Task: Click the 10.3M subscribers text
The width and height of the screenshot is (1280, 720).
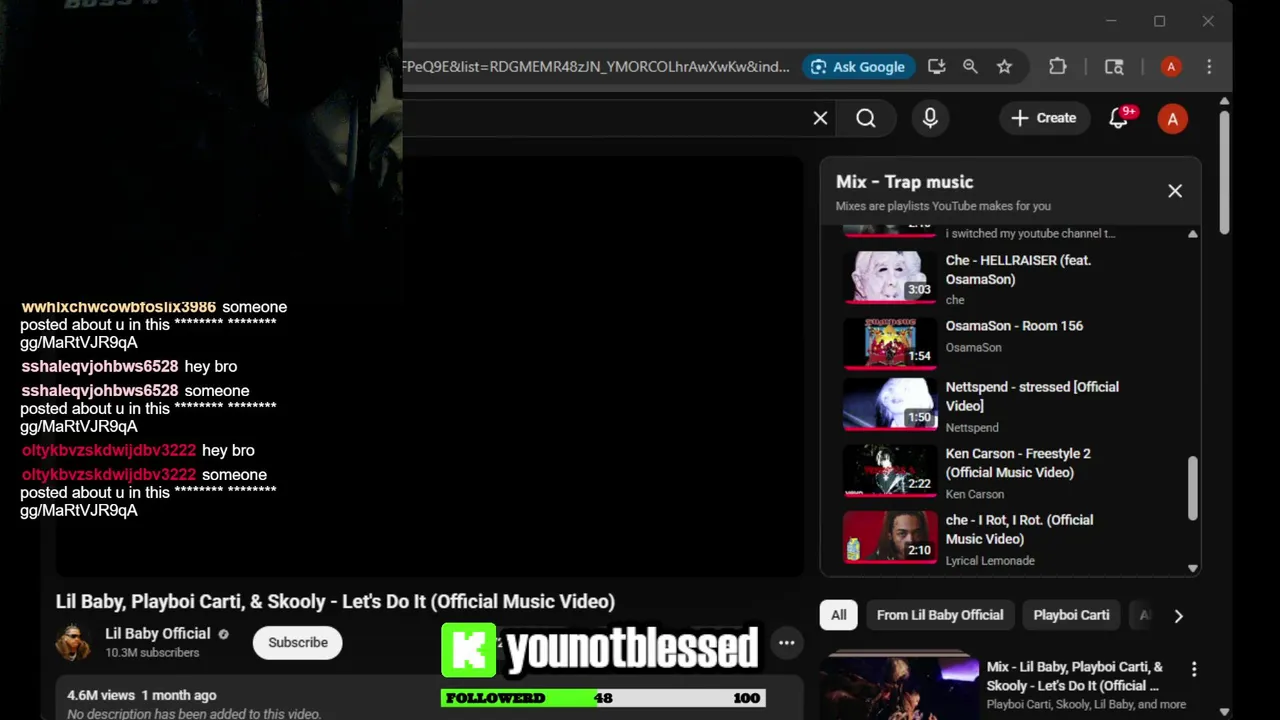Action: click(152, 653)
